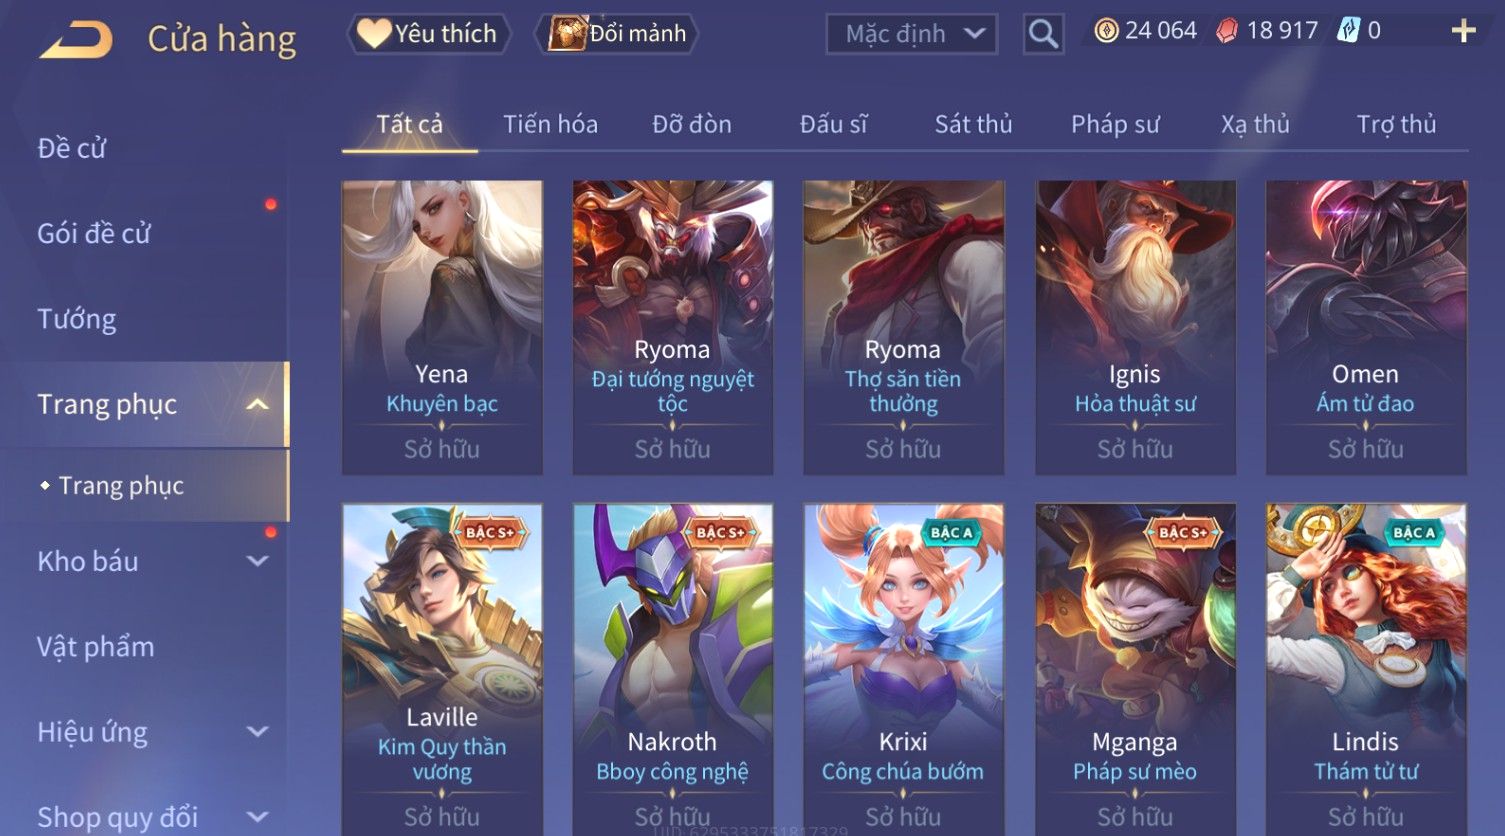Select Krixi Công chúa bướm skin card
Image resolution: width=1505 pixels, height=836 pixels.
point(904,669)
